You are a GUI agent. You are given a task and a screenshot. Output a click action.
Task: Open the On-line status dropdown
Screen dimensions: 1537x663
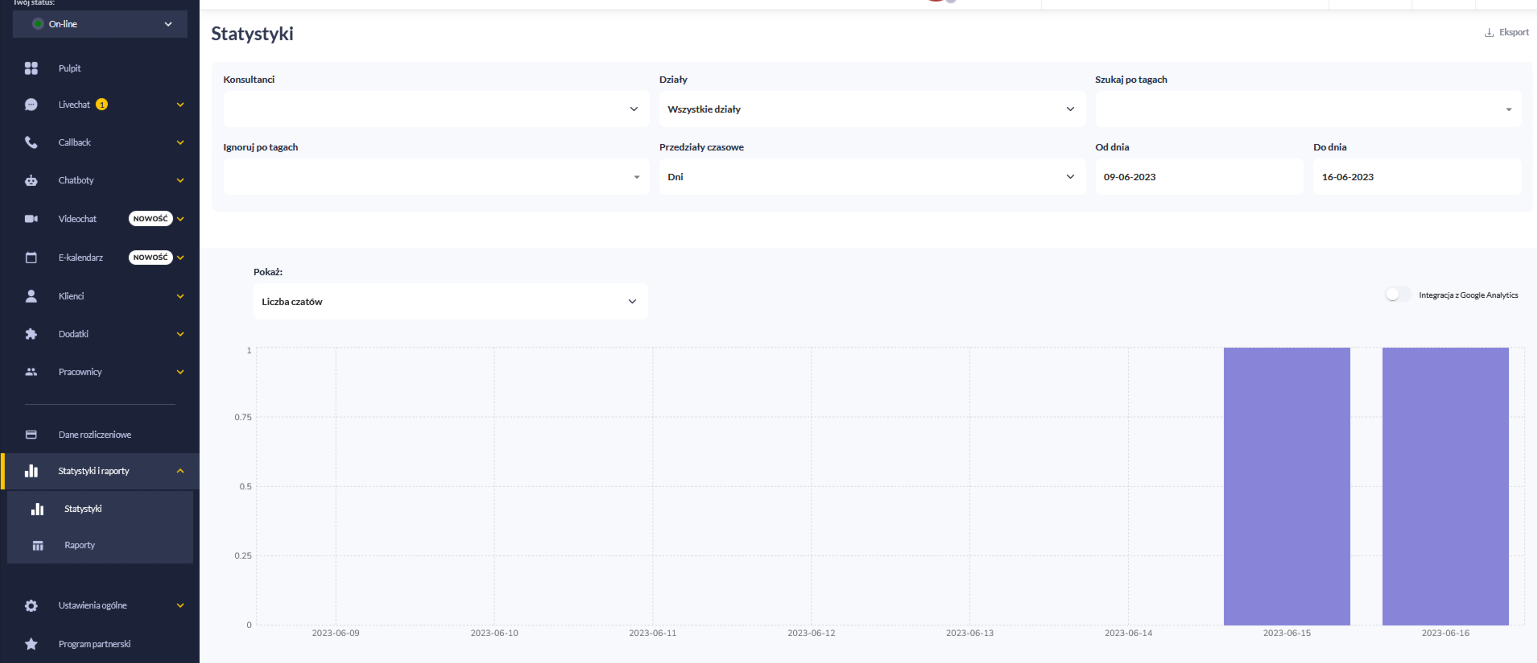(100, 24)
